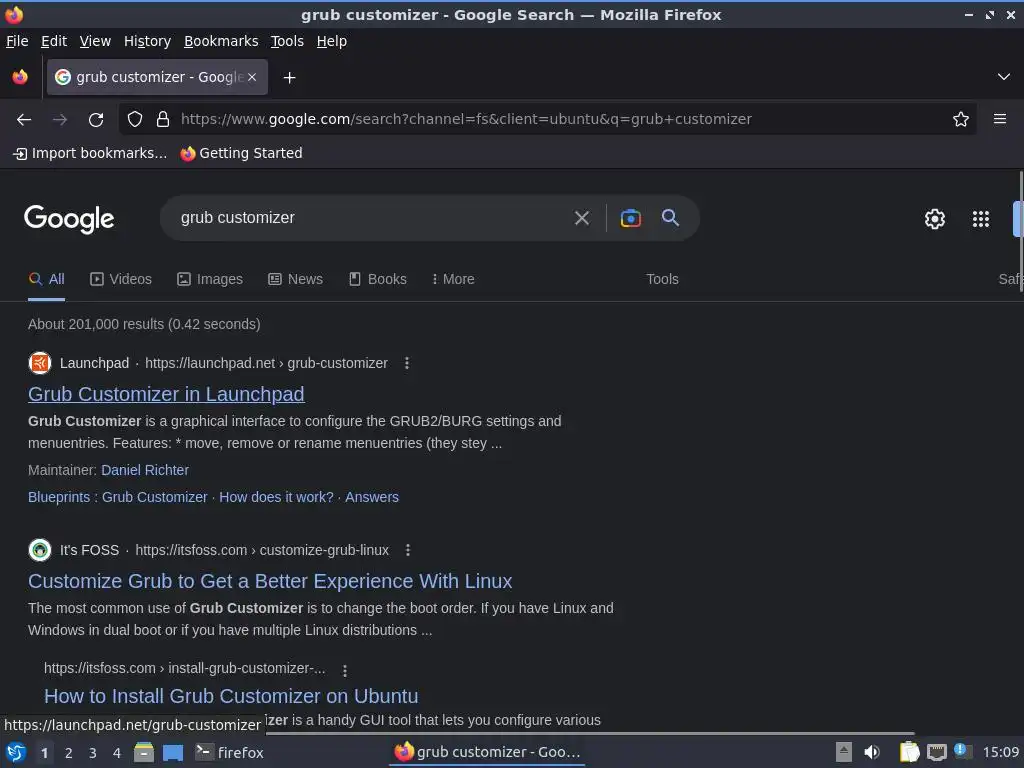Image resolution: width=1024 pixels, height=768 pixels.
Task: Expand the More search categories
Action: coord(453,280)
